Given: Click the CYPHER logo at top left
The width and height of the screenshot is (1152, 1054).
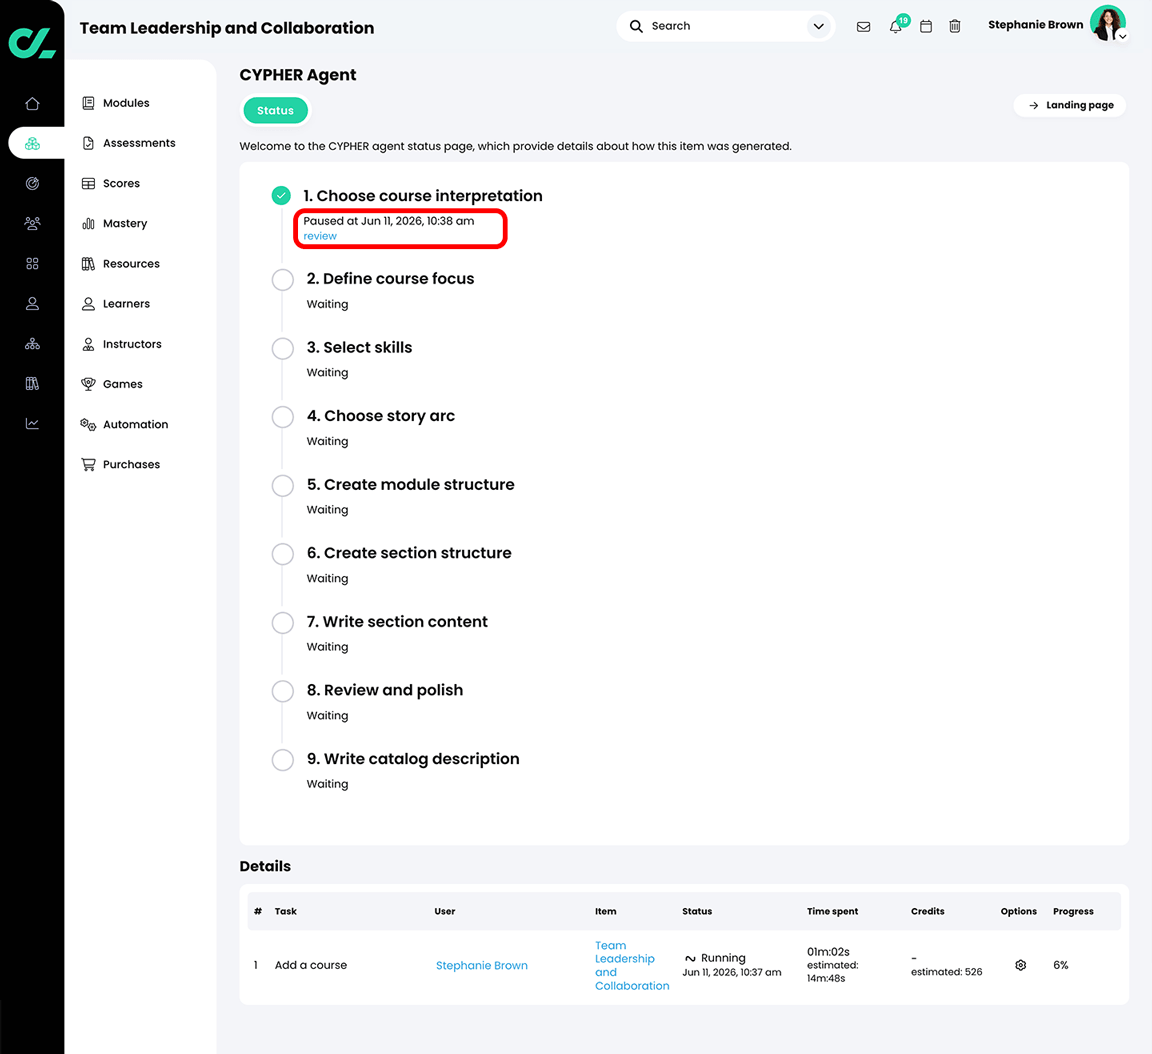Looking at the screenshot, I should (x=32, y=42).
